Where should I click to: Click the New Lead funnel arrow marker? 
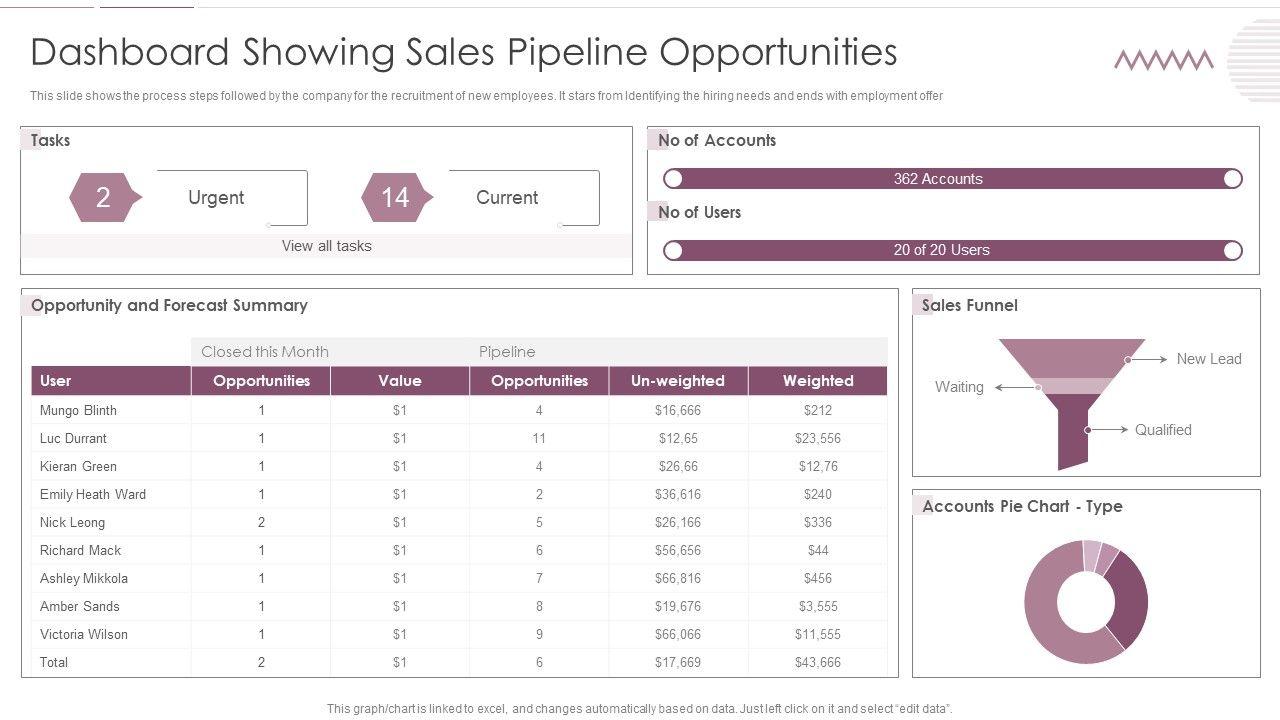[1147, 359]
